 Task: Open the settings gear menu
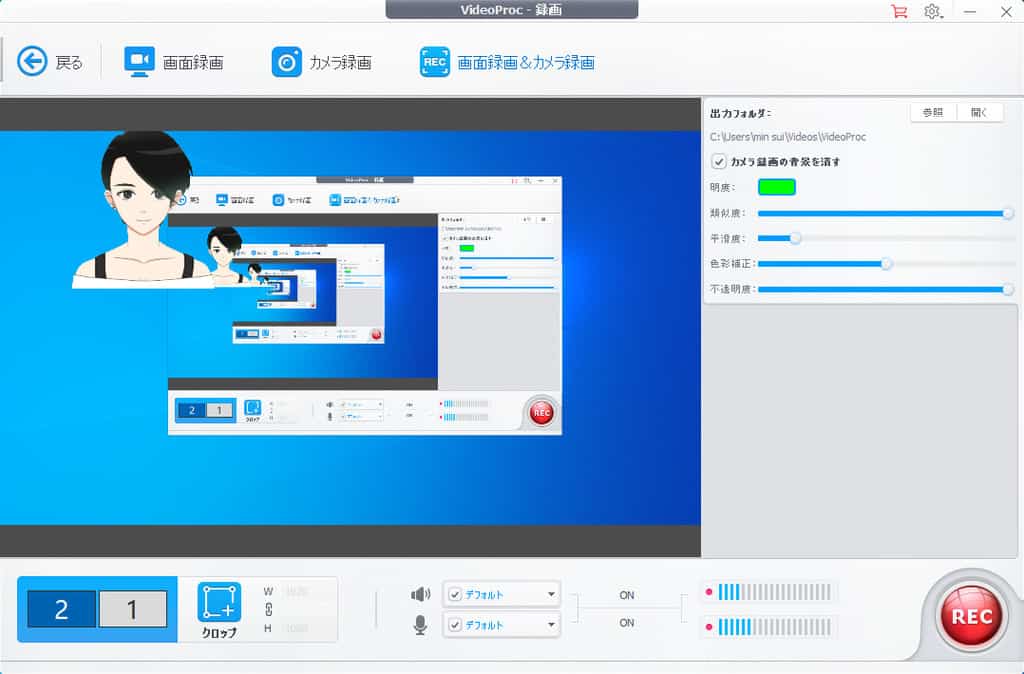[x=932, y=12]
